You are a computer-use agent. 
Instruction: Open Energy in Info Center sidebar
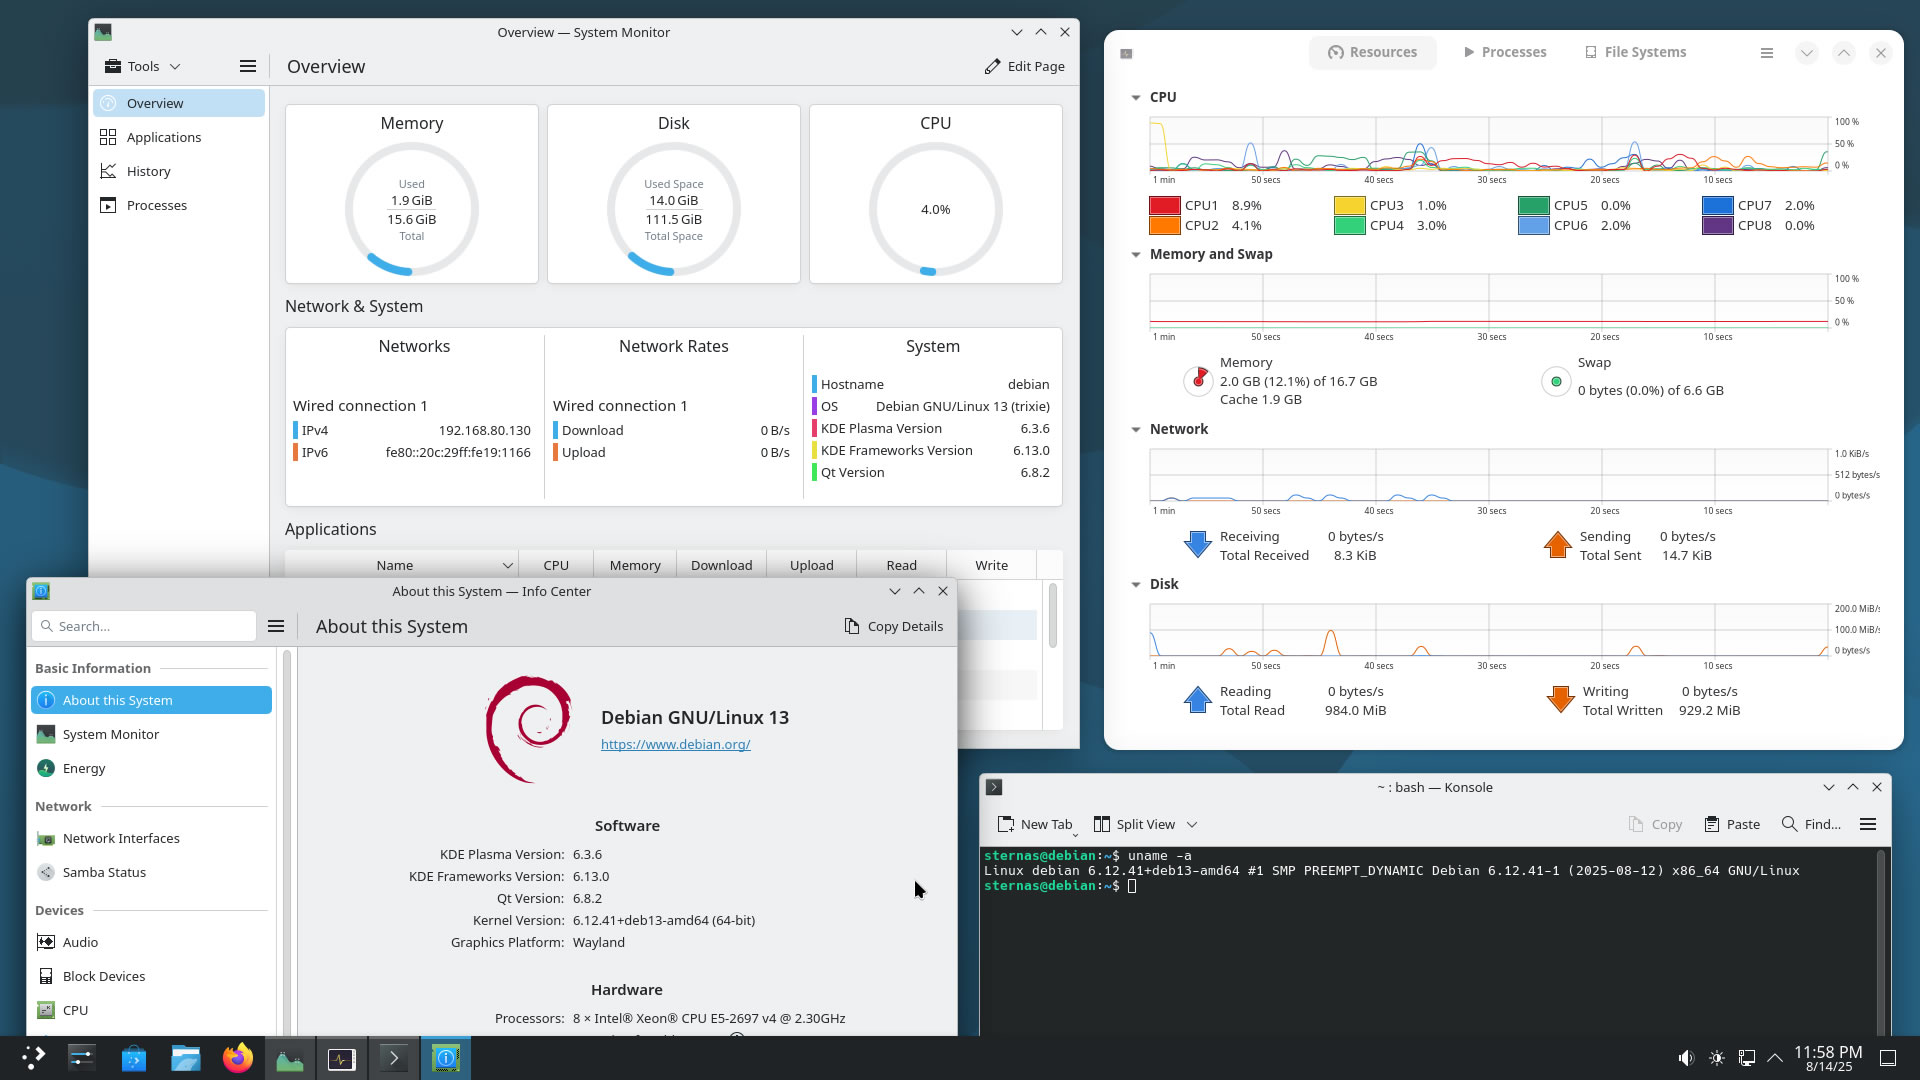(151, 768)
